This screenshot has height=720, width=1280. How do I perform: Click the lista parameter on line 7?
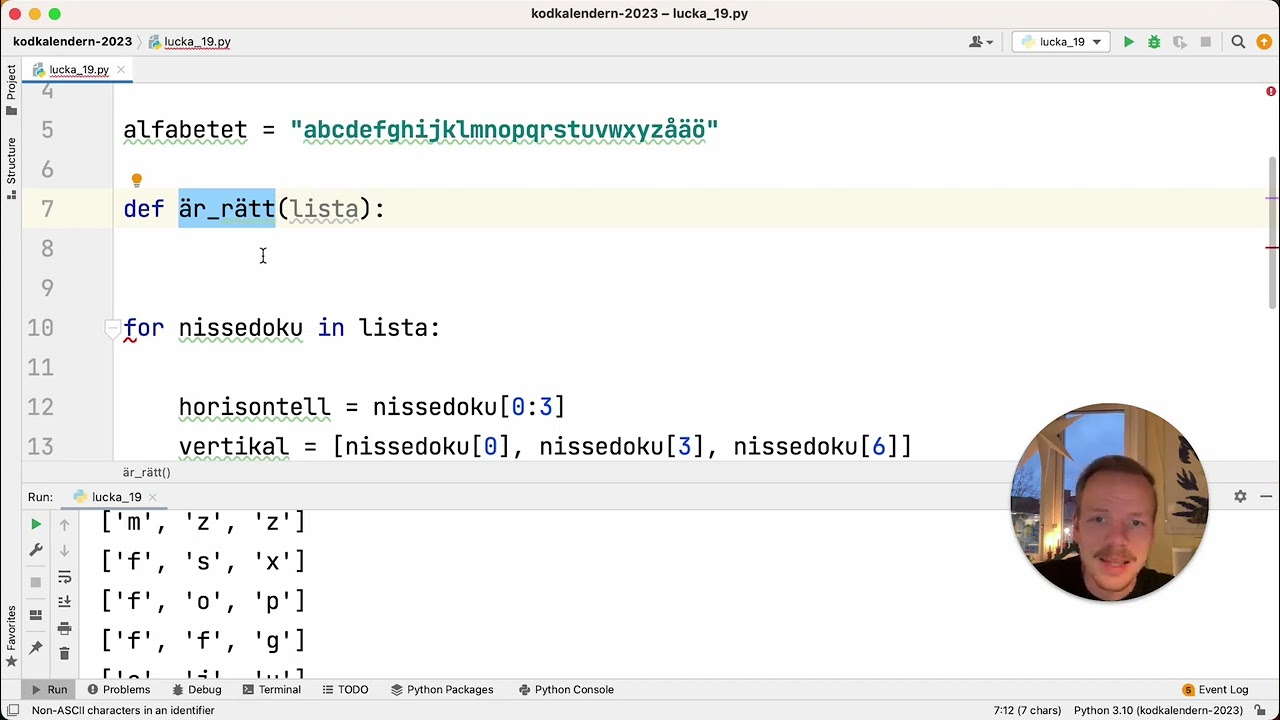(324, 209)
